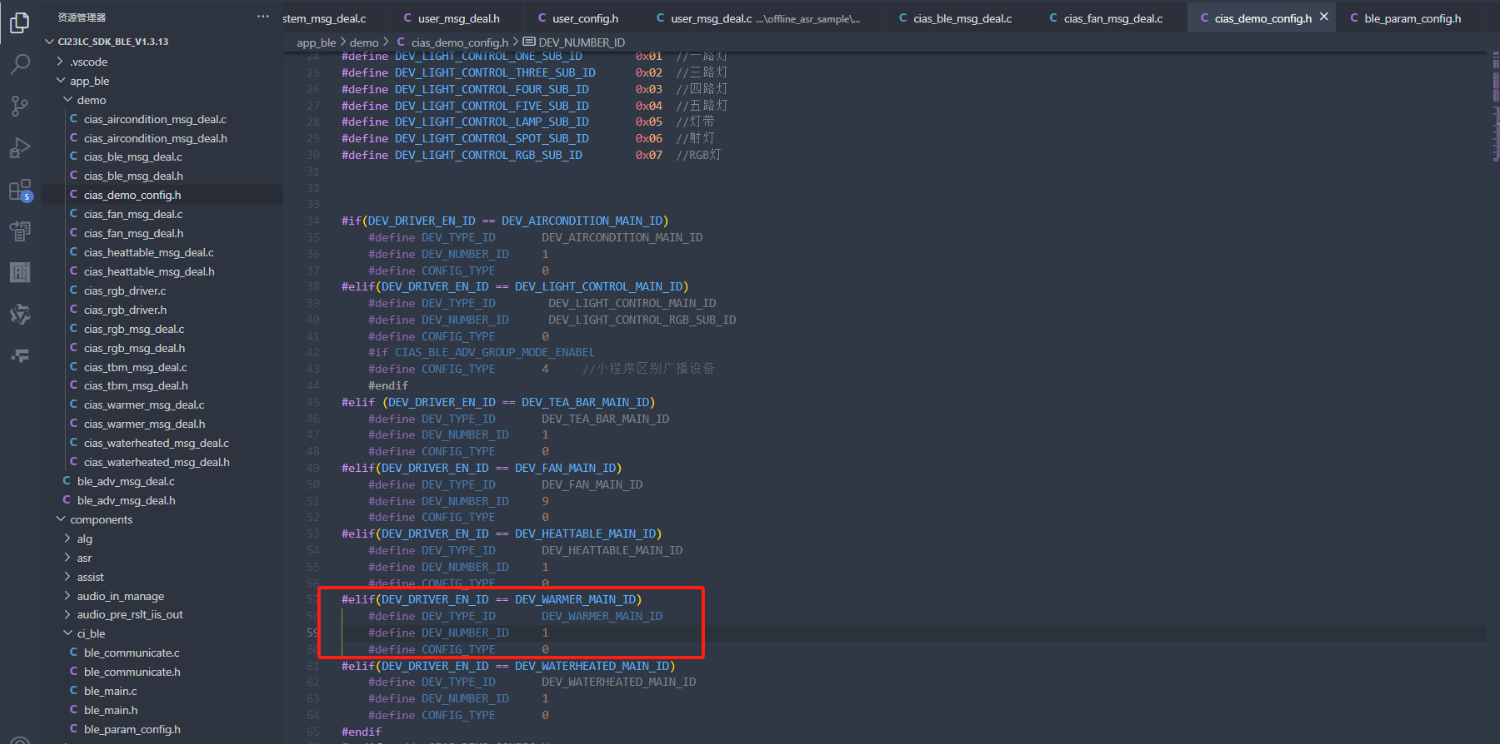The image size is (1500, 744).
Task: Click the app_ble breadcrumb segment
Action: (316, 43)
